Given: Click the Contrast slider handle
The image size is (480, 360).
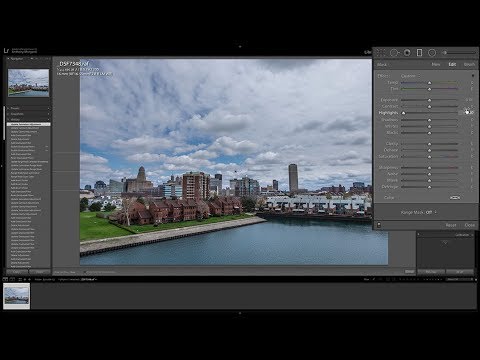Looking at the screenshot, I should click(x=429, y=107).
